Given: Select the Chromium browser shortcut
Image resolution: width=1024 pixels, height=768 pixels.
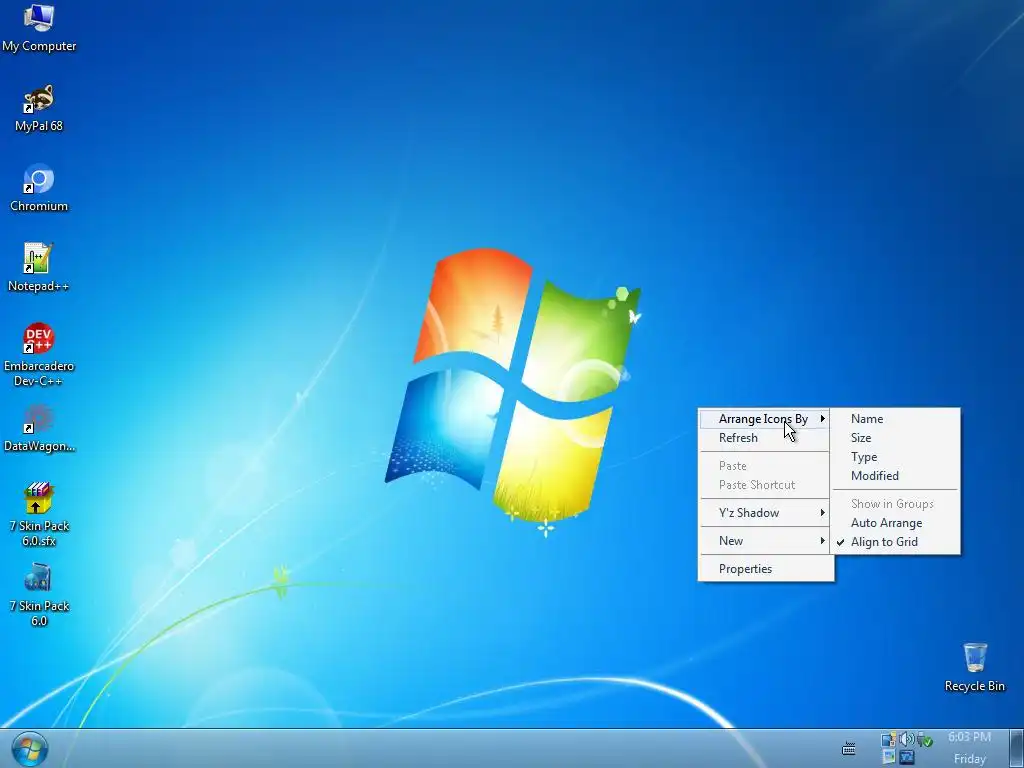Looking at the screenshot, I should point(39,188).
